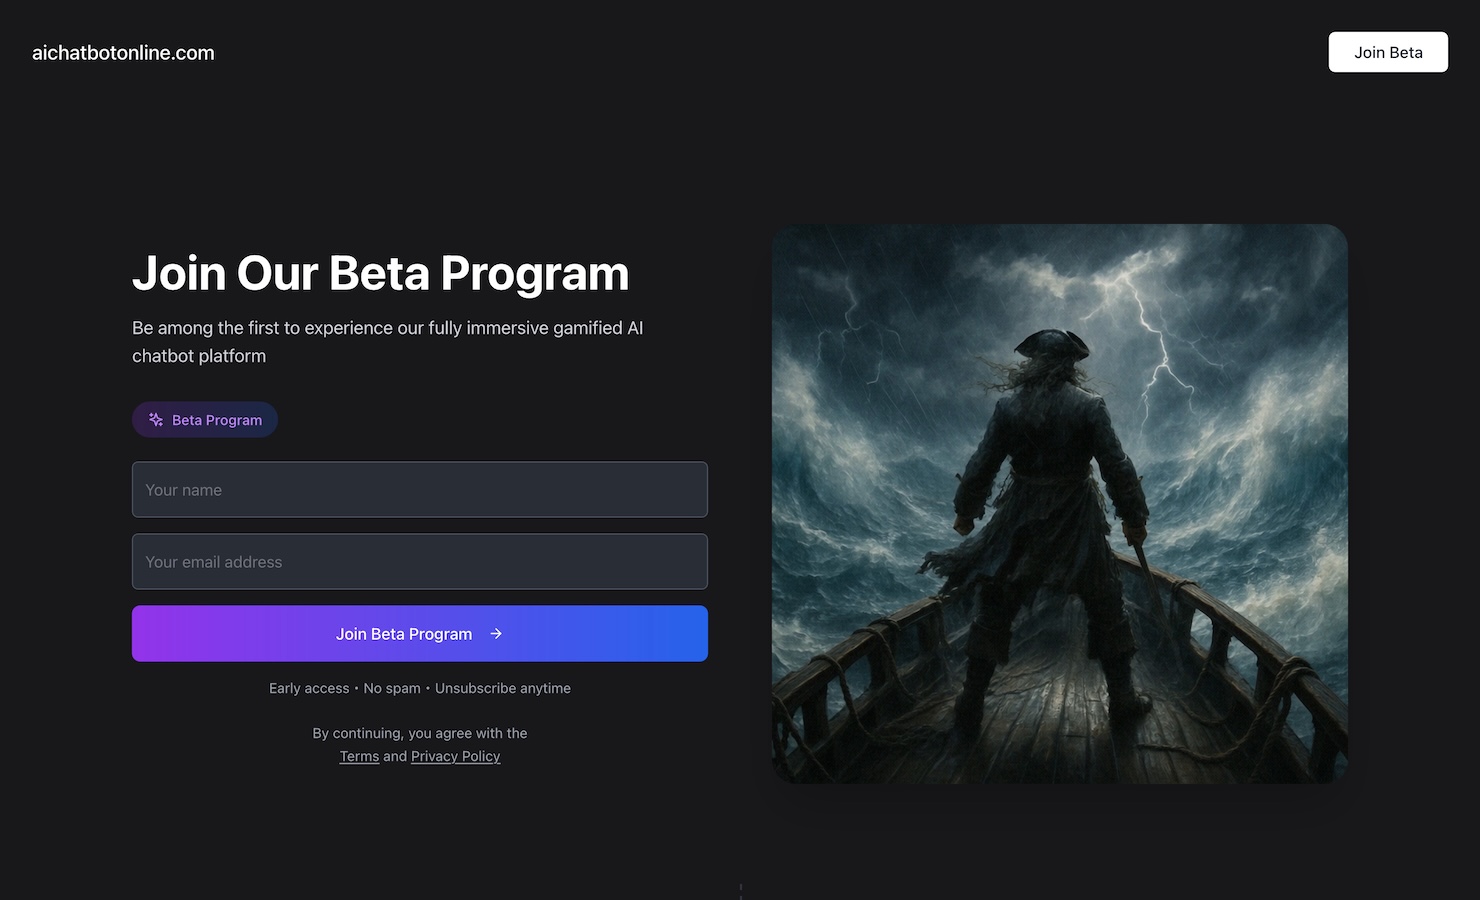This screenshot has height=900, width=1480.
Task: Click the arrow icon on the gradient button
Action: coord(496,634)
